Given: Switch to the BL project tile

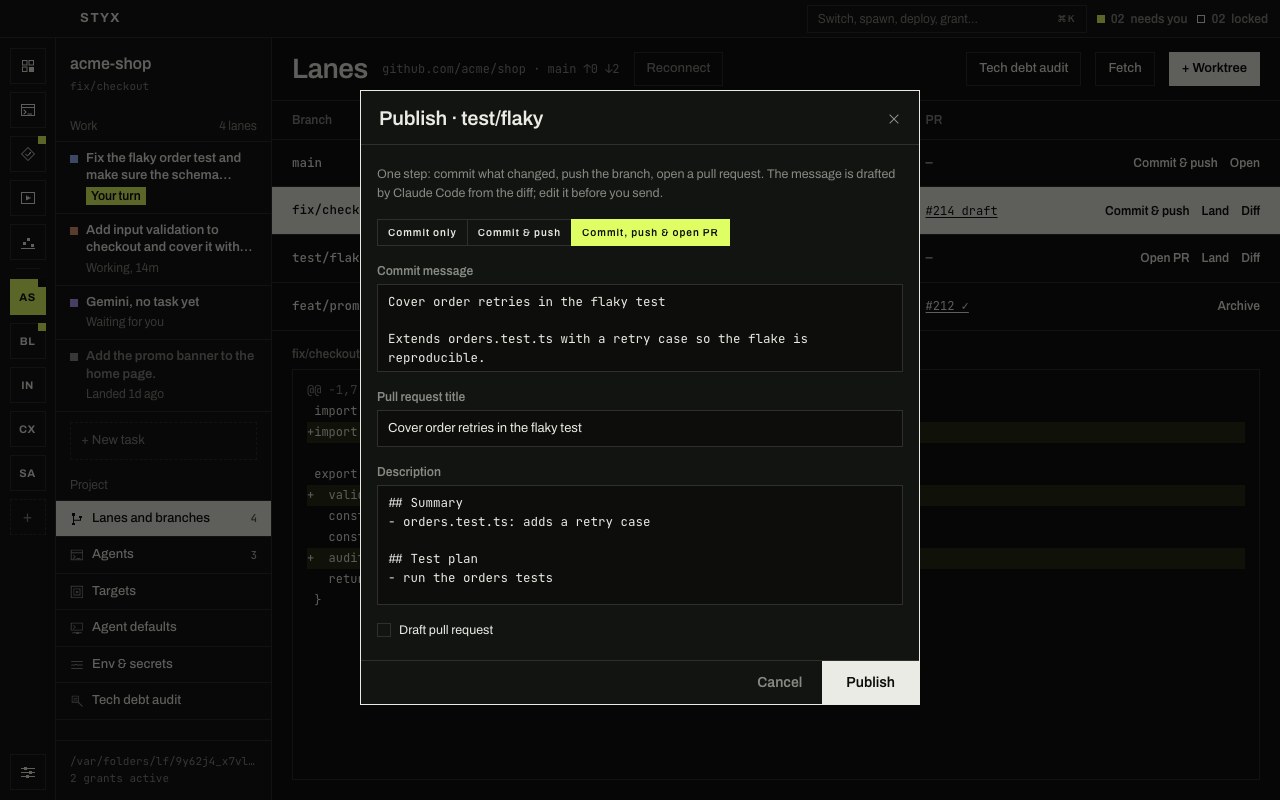Looking at the screenshot, I should tap(27, 341).
